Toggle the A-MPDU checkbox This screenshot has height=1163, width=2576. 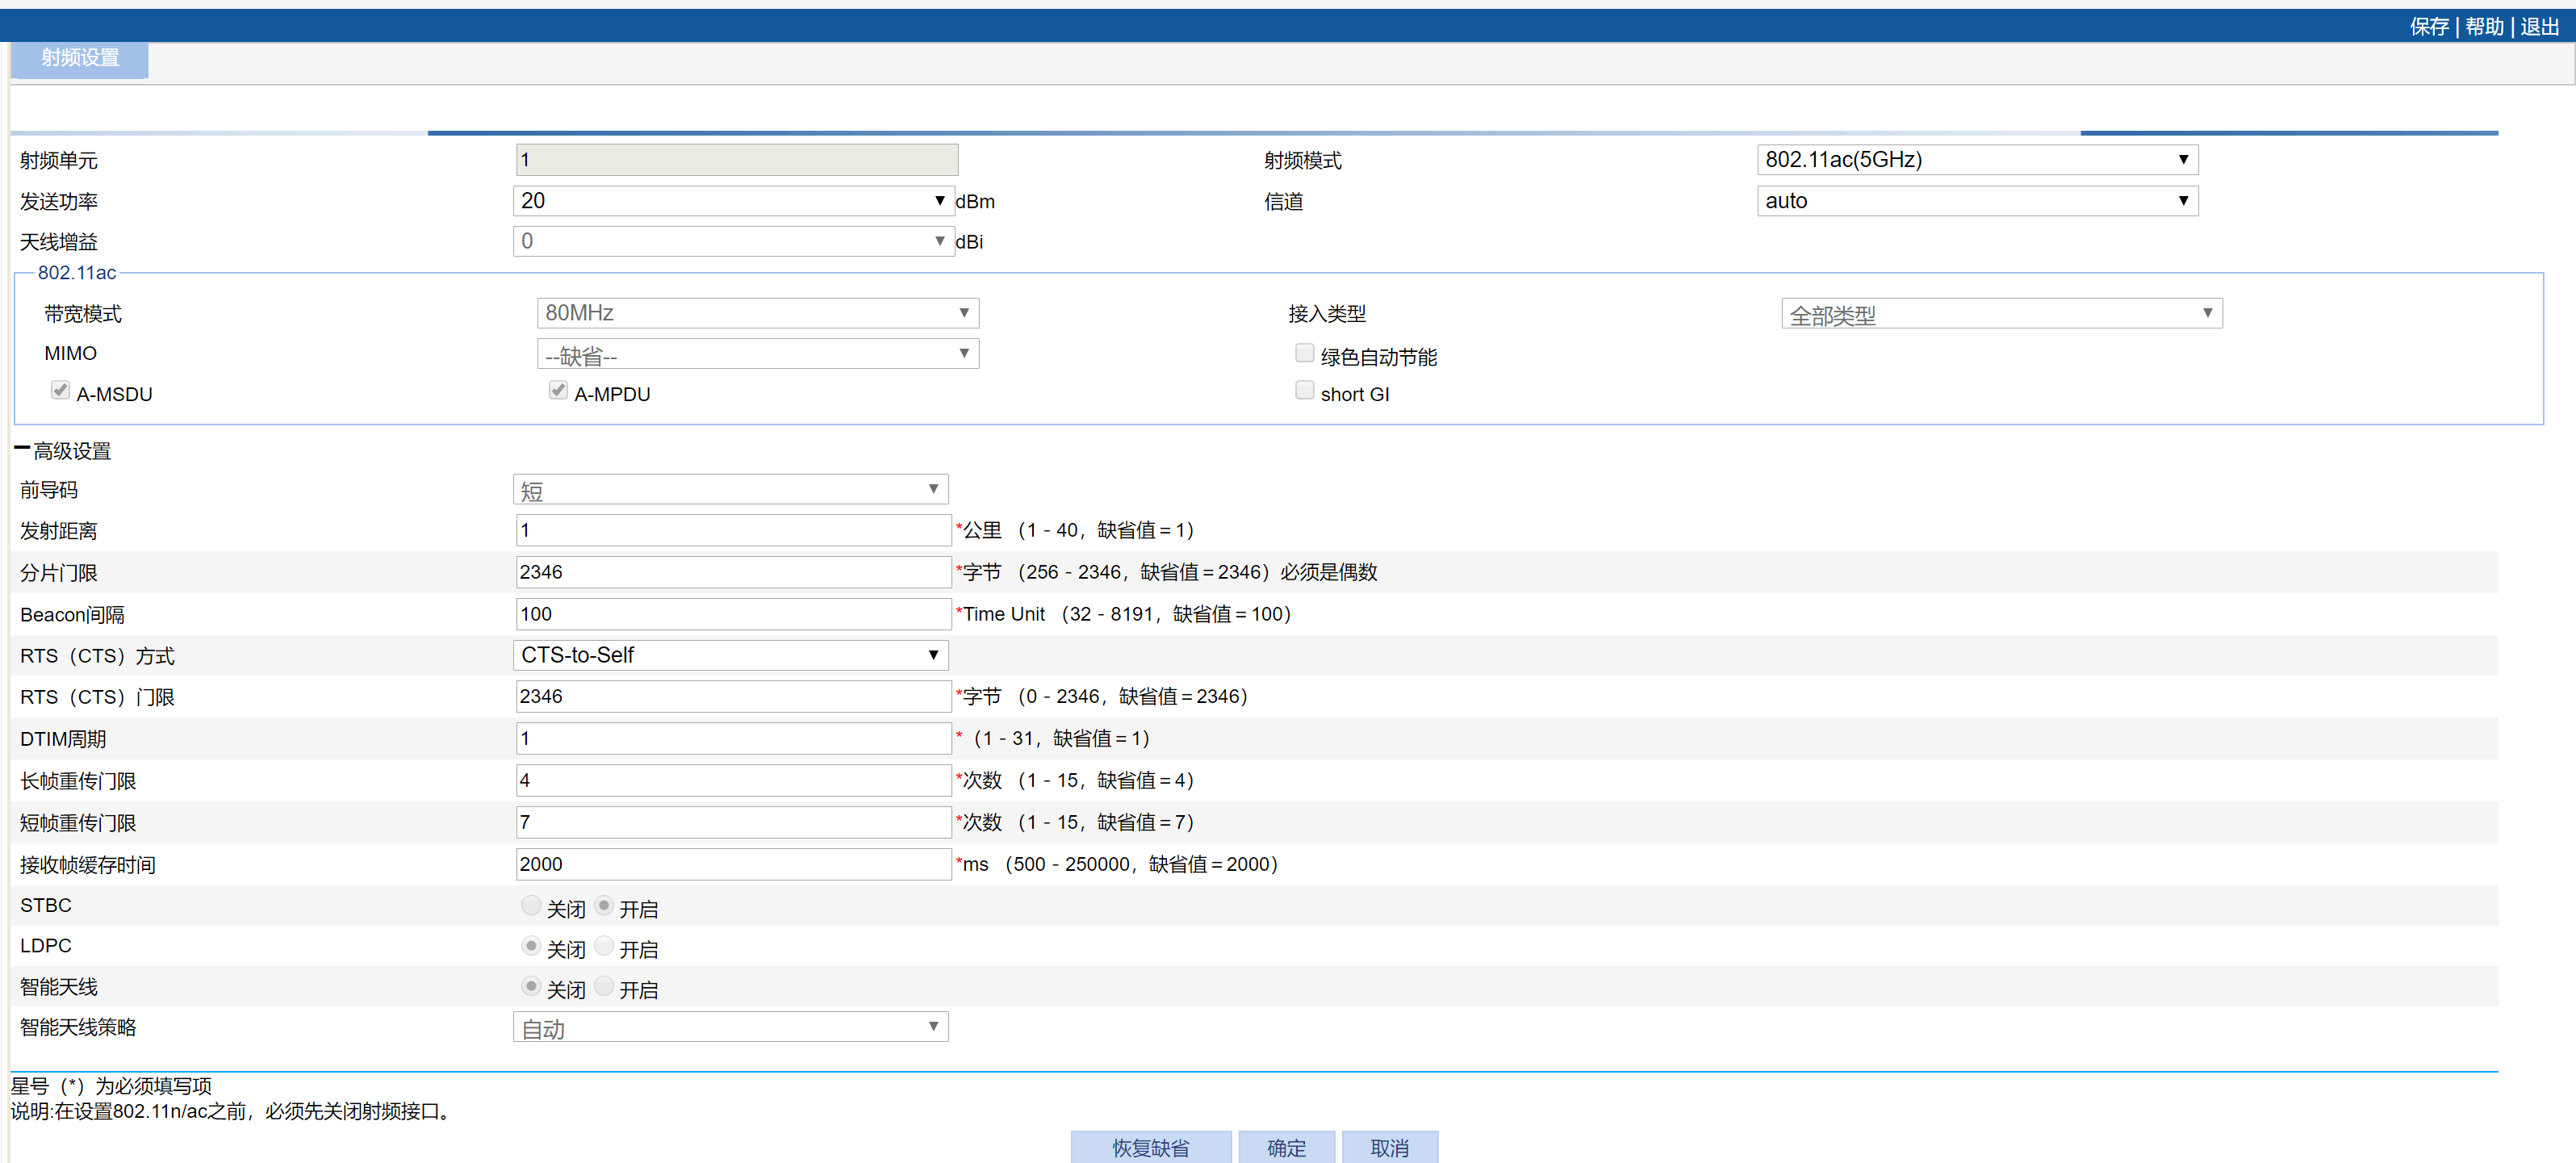click(558, 391)
